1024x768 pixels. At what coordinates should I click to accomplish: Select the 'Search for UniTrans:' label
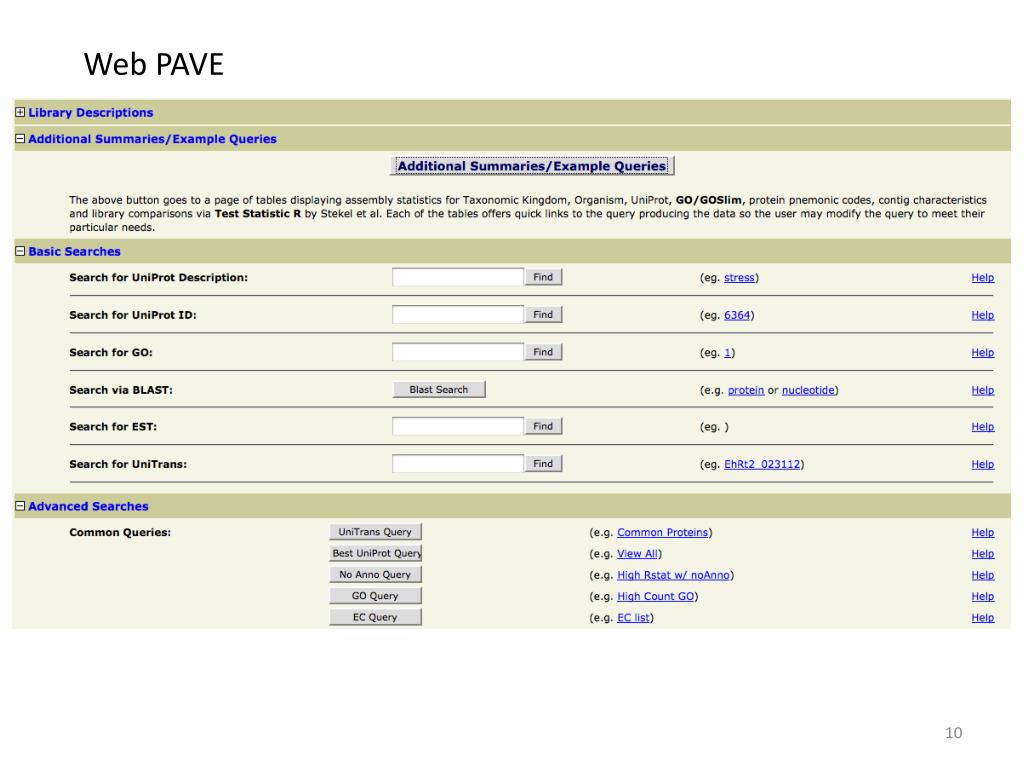tap(128, 464)
